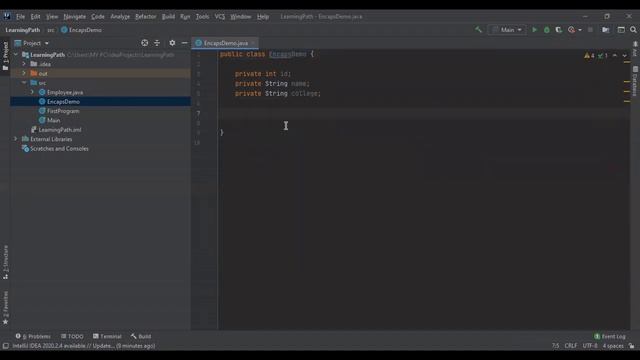The width and height of the screenshot is (640, 360).
Task: Open the Navigate menu
Action: point(75,17)
